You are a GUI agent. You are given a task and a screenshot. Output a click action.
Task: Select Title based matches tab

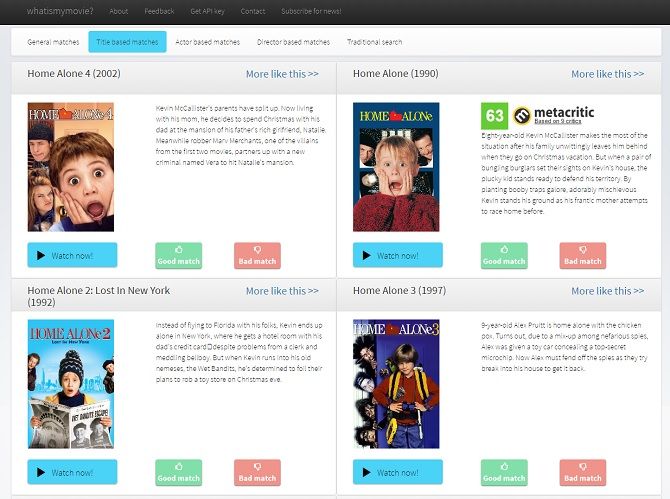pos(127,42)
